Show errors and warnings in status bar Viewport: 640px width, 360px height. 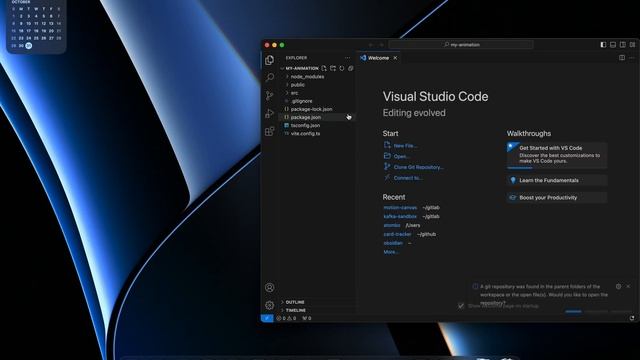[x=286, y=318]
